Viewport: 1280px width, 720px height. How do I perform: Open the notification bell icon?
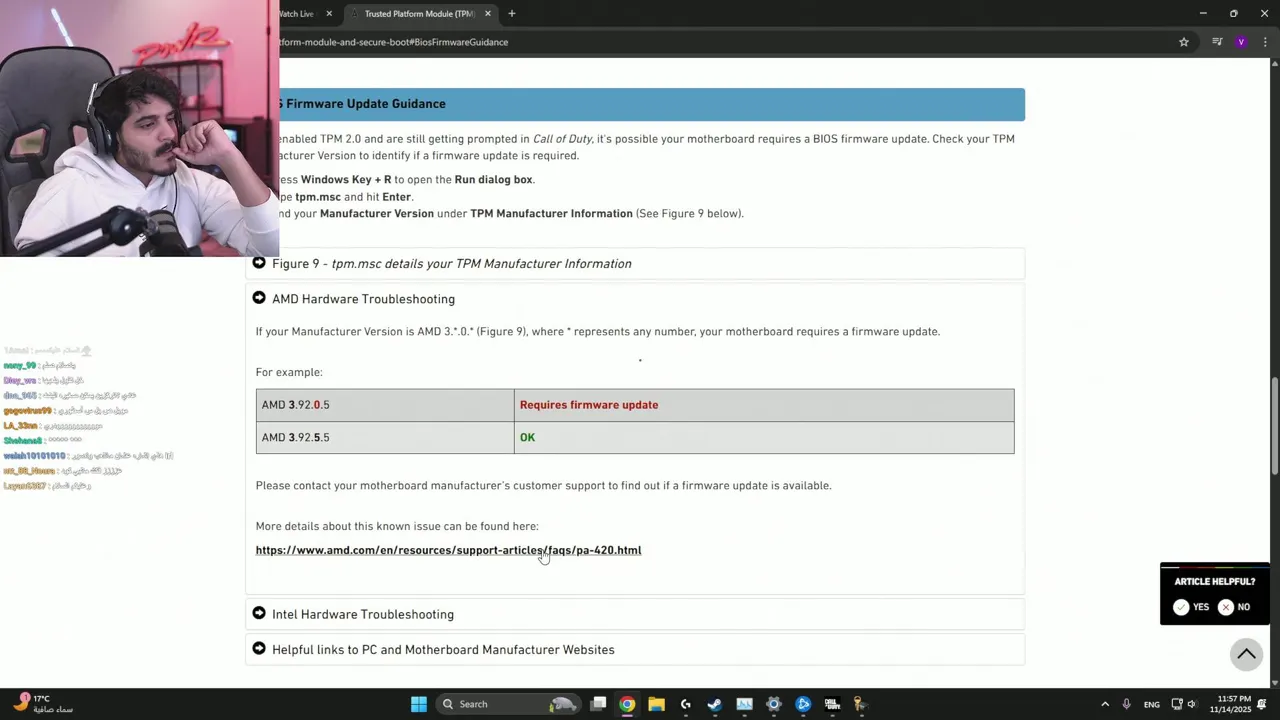1262,704
